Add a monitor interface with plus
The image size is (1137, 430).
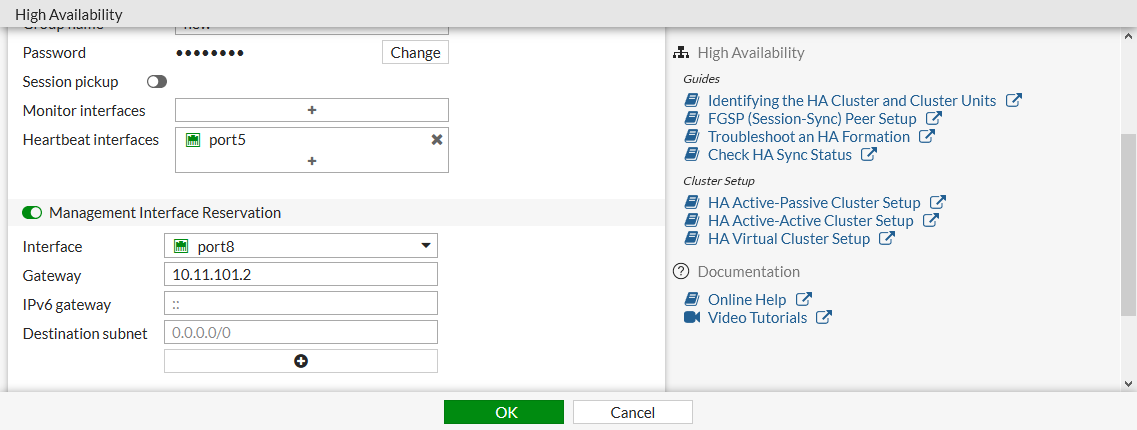312,110
